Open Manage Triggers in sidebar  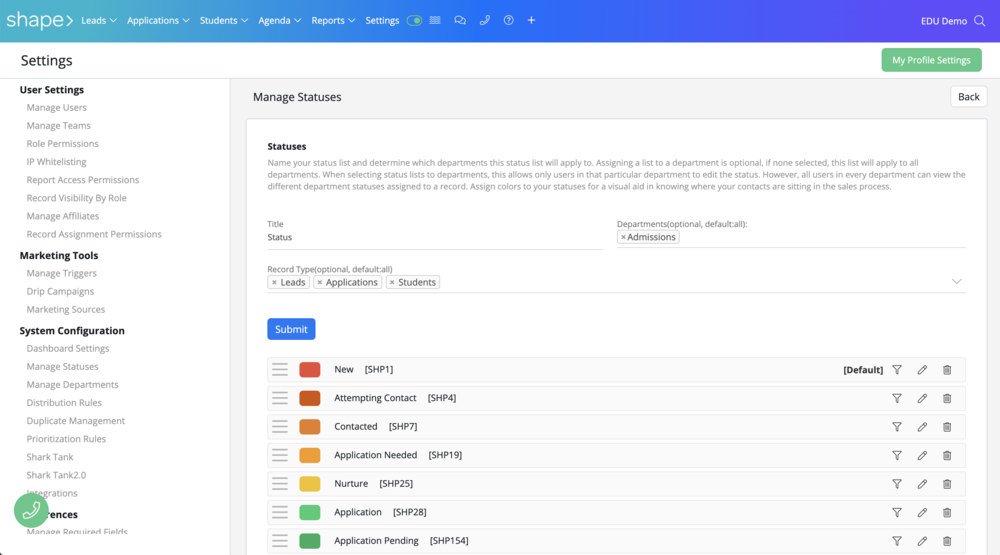click(x=62, y=273)
